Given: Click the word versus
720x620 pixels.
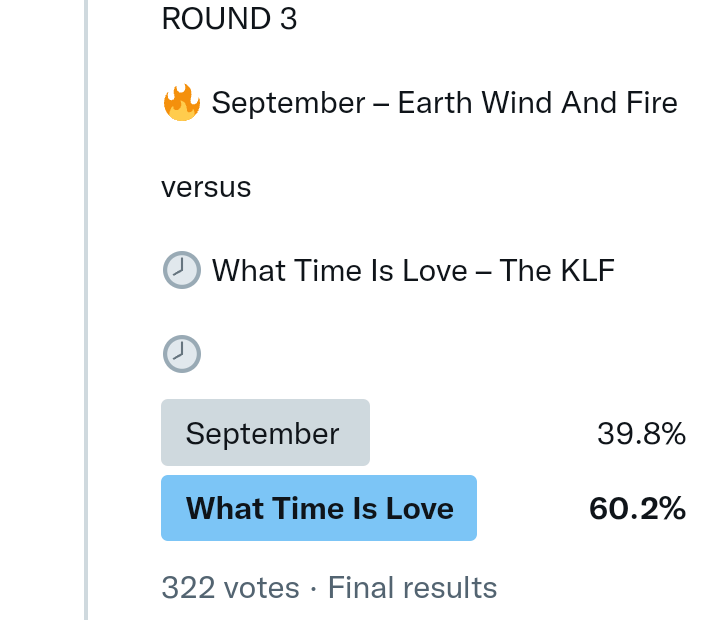Looking at the screenshot, I should point(206,187).
